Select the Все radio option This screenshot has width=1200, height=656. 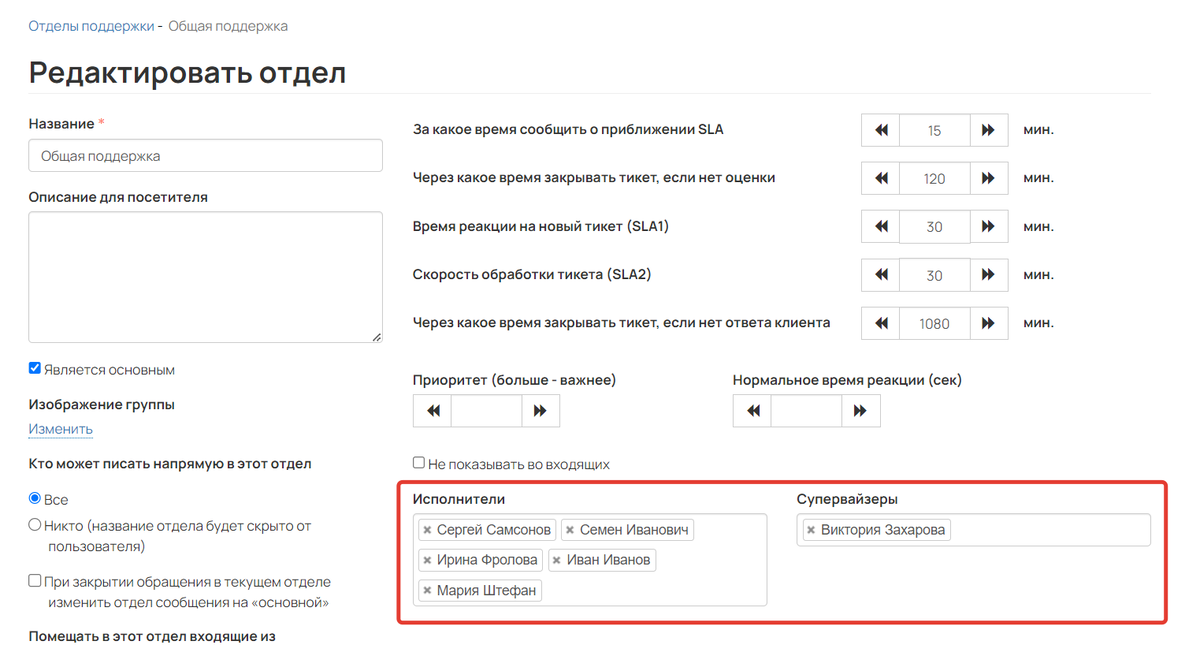click(x=35, y=498)
